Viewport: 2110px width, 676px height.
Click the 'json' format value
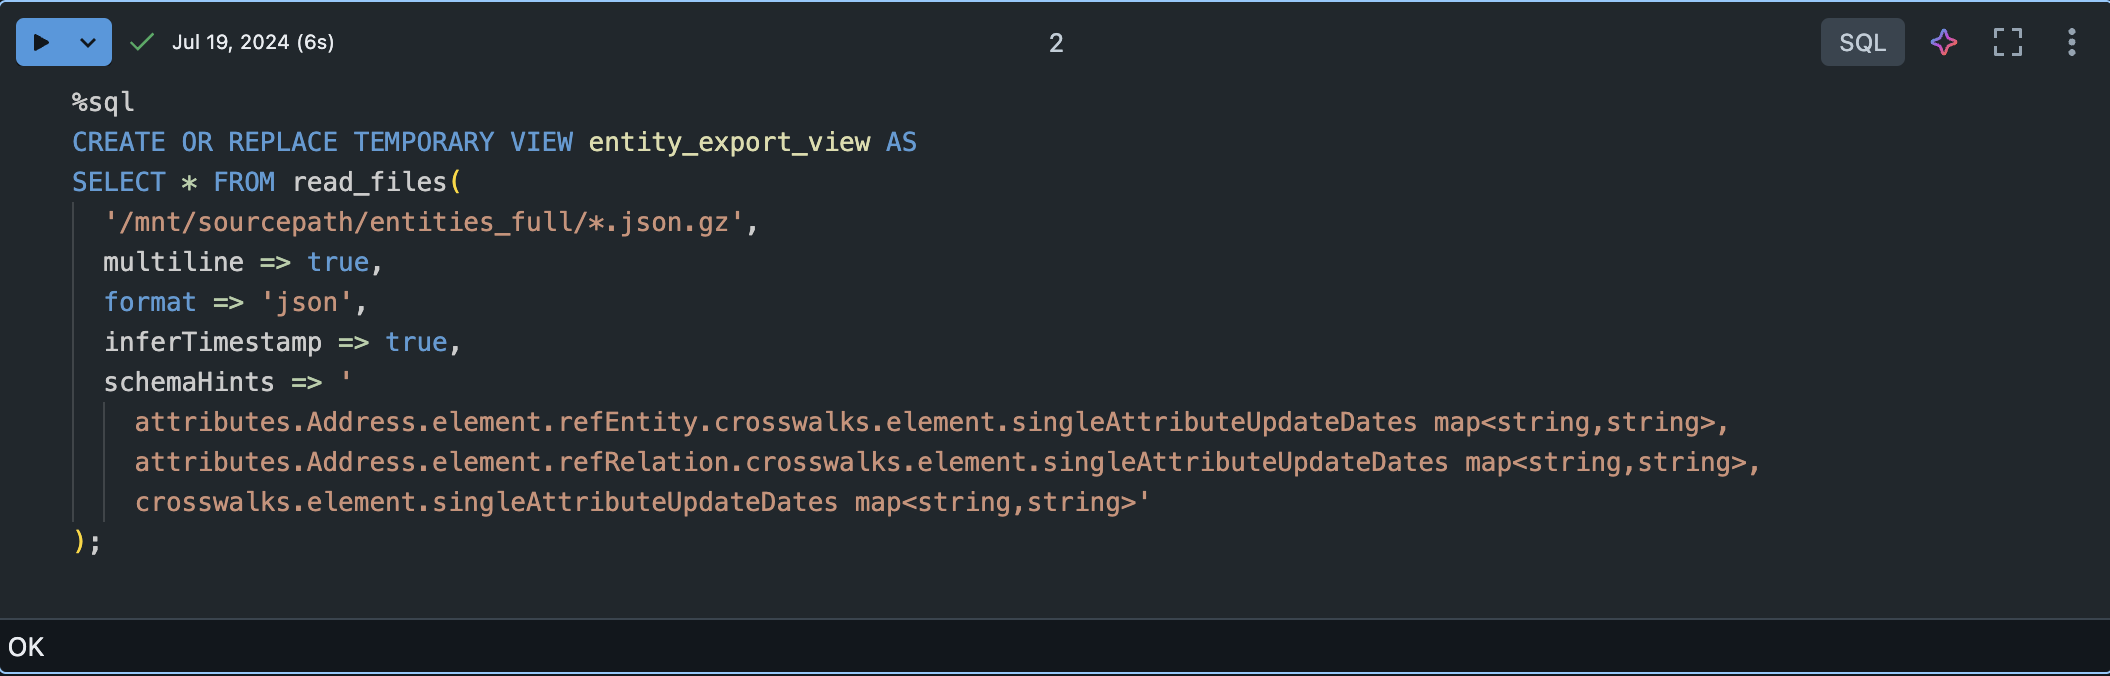click(x=306, y=302)
